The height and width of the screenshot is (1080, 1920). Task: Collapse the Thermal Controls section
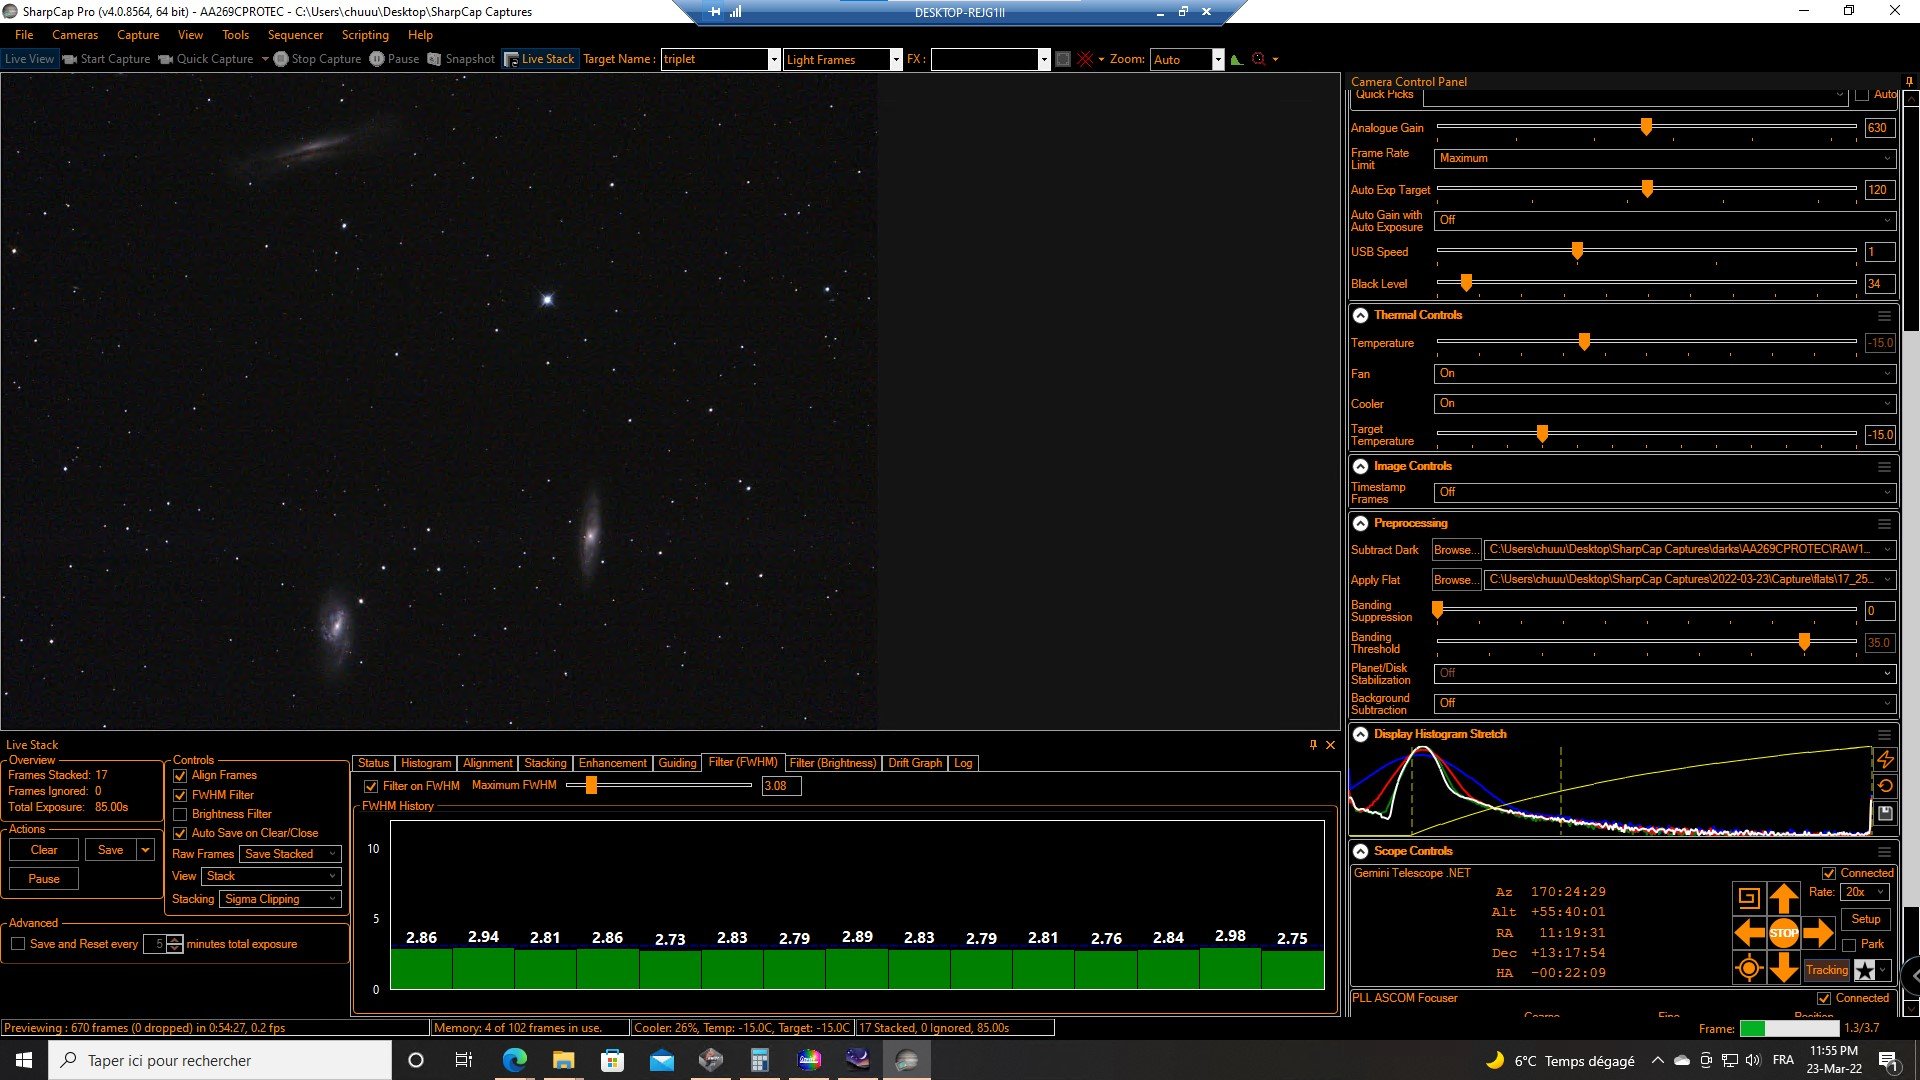point(1360,315)
